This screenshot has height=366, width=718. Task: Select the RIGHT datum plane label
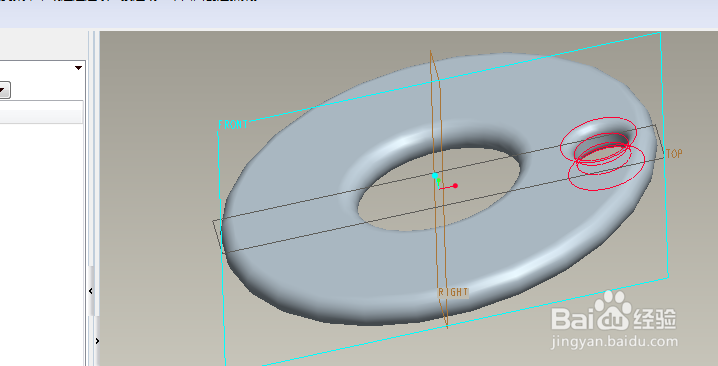[x=453, y=292]
